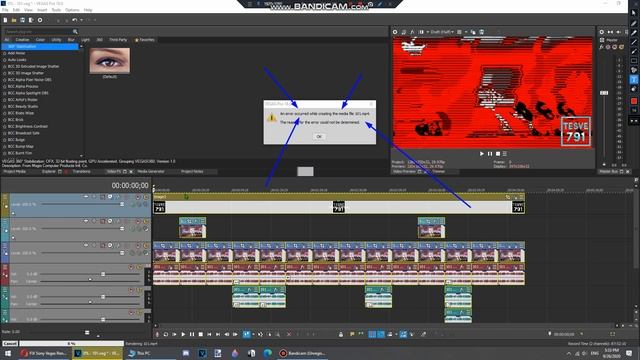
Task: Click the Windows Start button
Action: [x=7, y=353]
